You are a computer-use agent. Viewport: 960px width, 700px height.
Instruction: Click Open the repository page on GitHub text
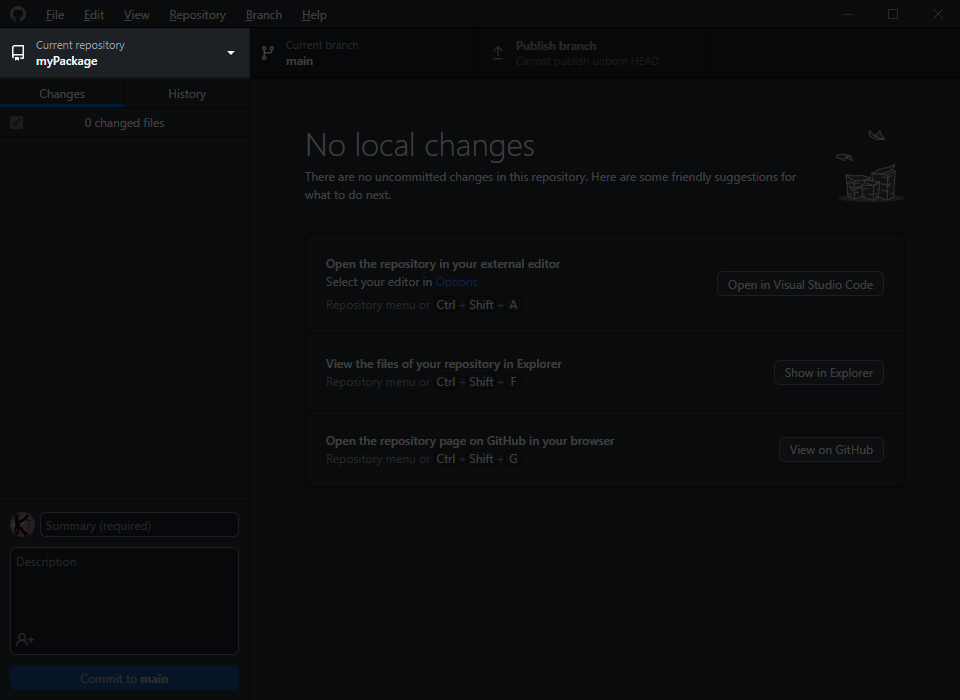pos(470,441)
